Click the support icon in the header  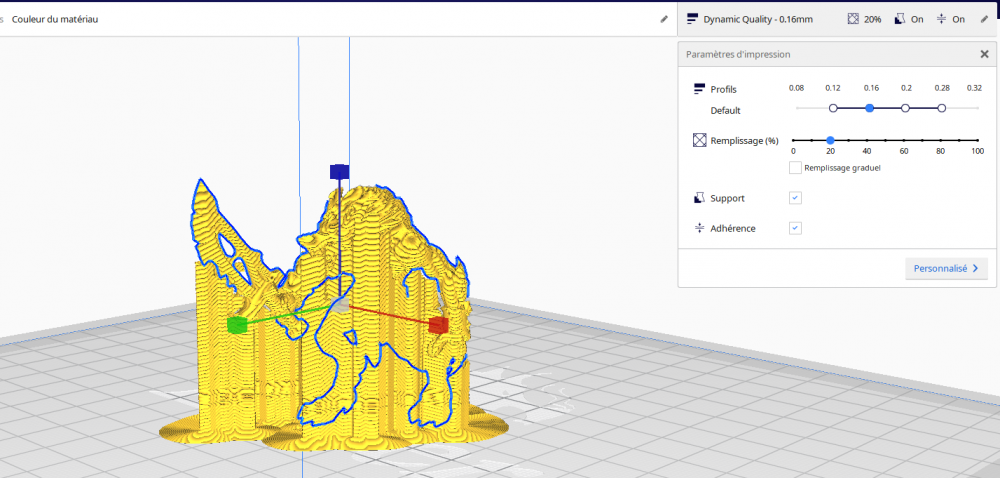click(900, 19)
